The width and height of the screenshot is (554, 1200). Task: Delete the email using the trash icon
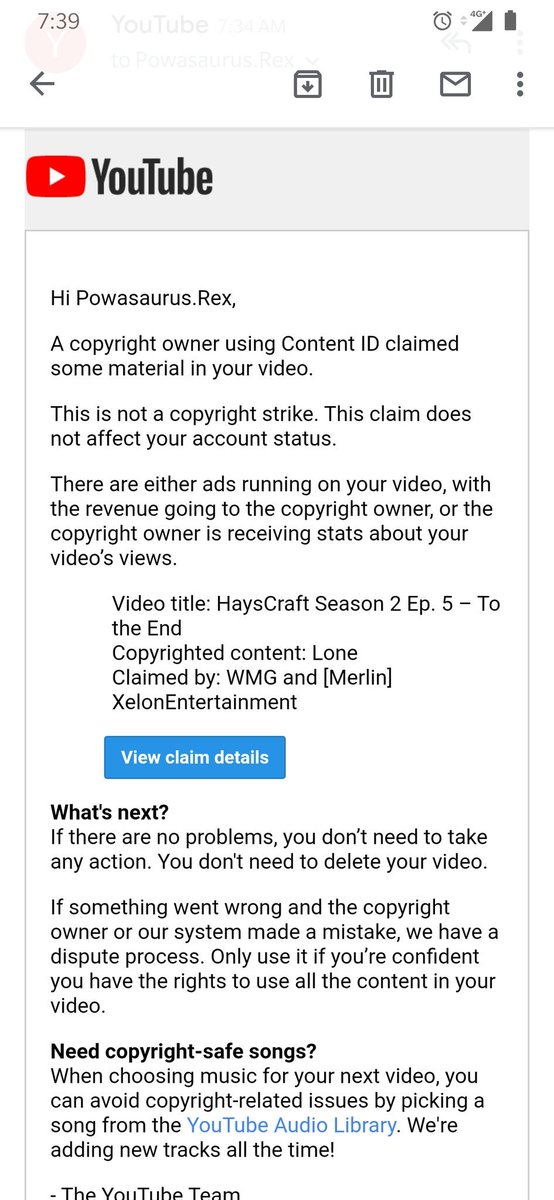[x=381, y=85]
